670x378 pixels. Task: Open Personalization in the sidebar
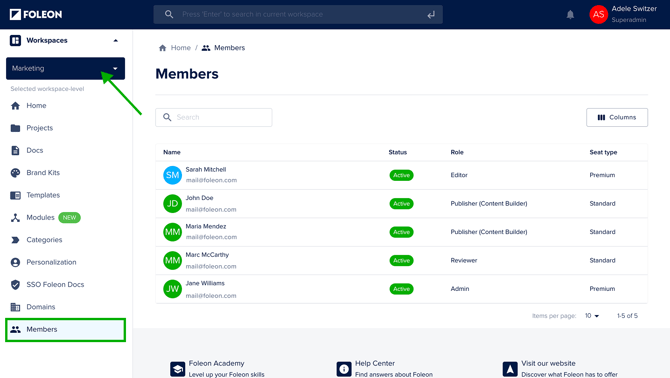click(51, 262)
